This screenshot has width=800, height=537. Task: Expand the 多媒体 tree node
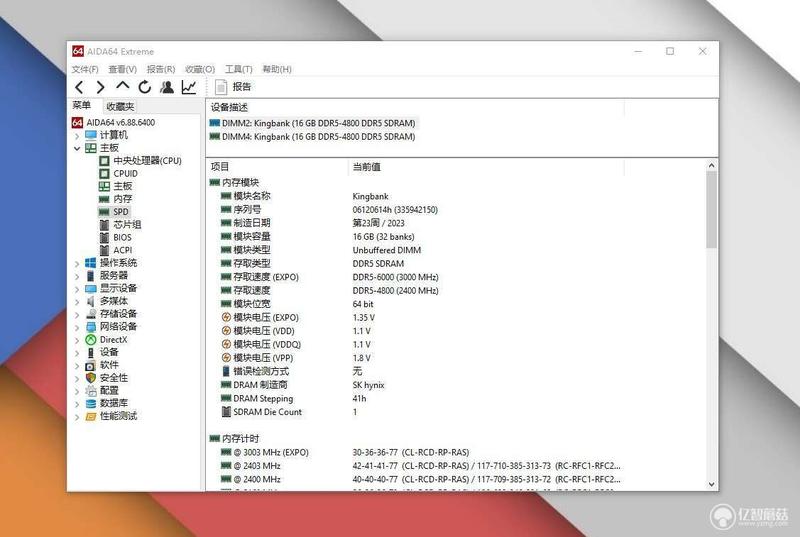[77, 302]
